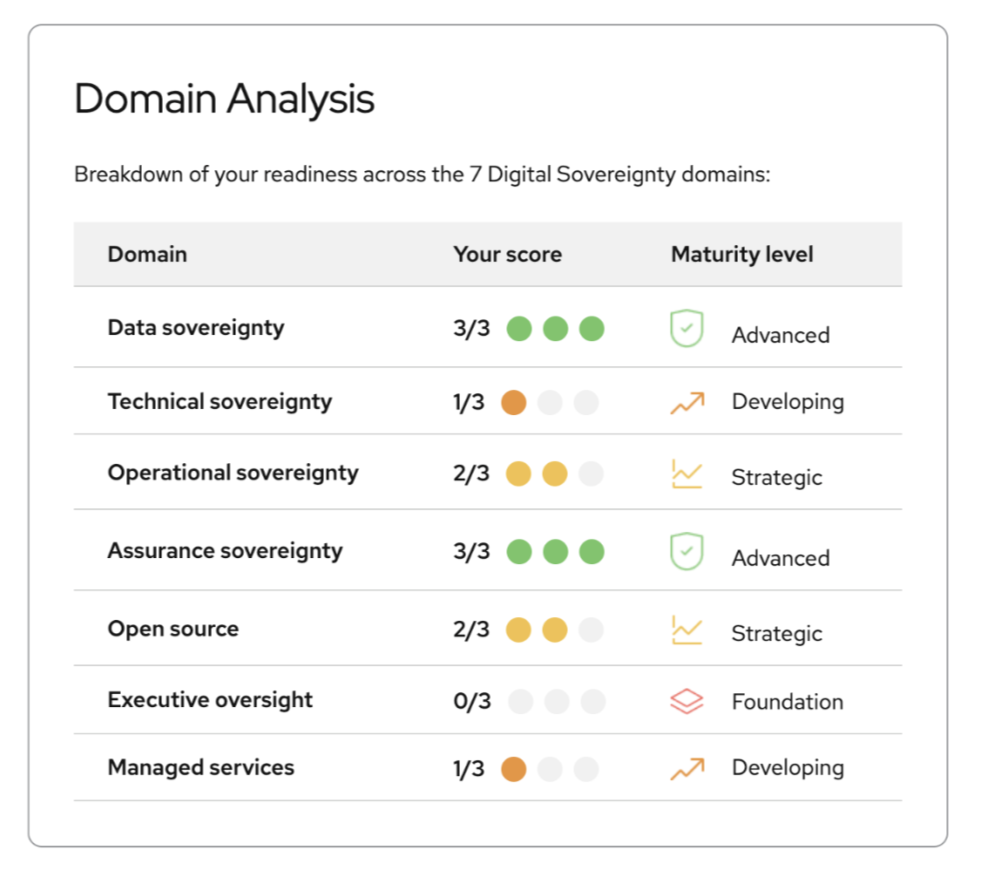The width and height of the screenshot is (982, 872).
Task: Click the orange score dot for Managed services
Action: (514, 769)
